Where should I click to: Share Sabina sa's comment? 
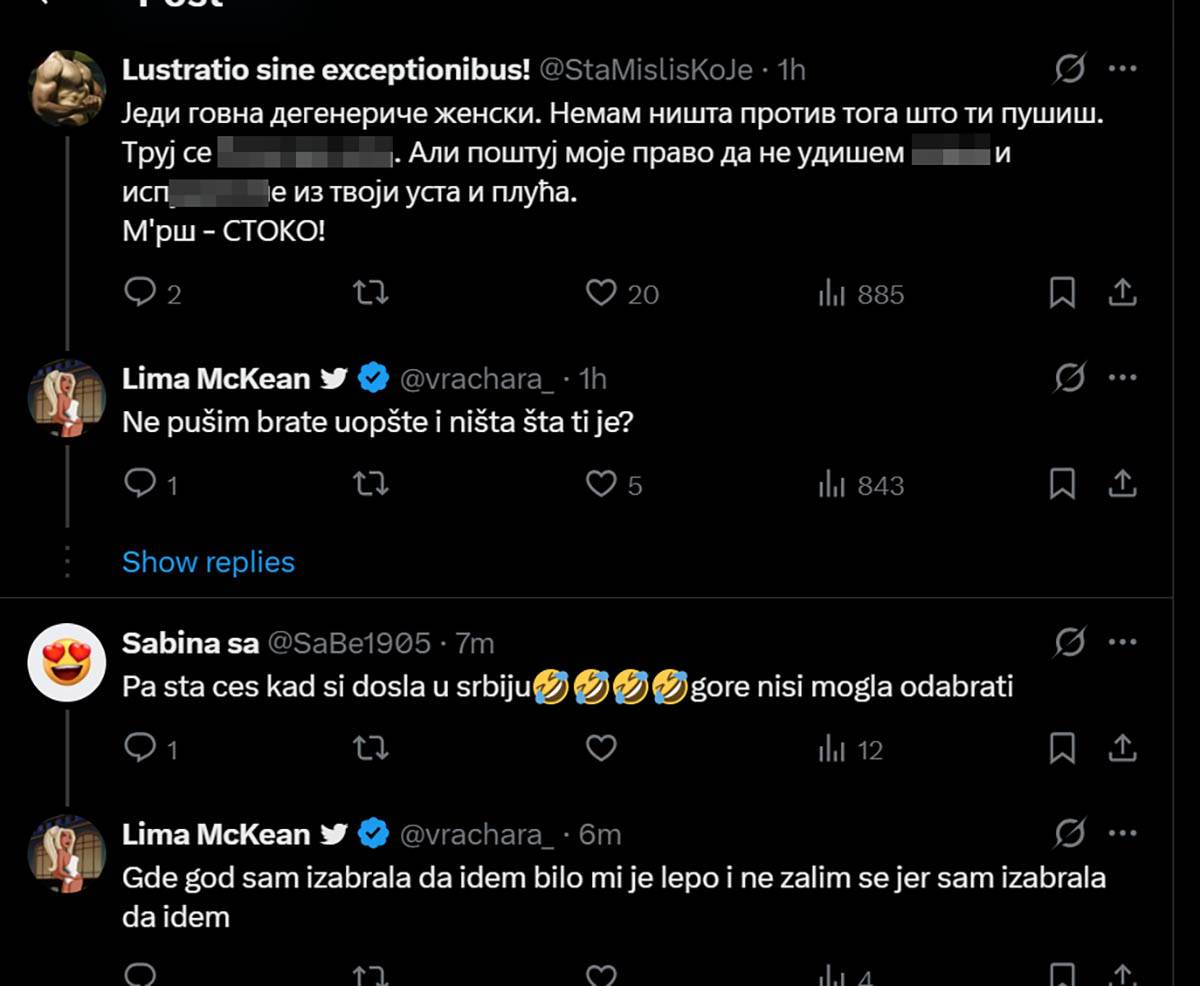[x=1124, y=747]
